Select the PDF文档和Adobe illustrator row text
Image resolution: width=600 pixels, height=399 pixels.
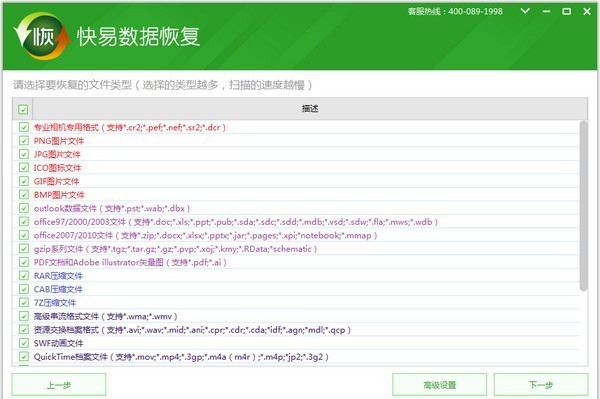click(130, 262)
